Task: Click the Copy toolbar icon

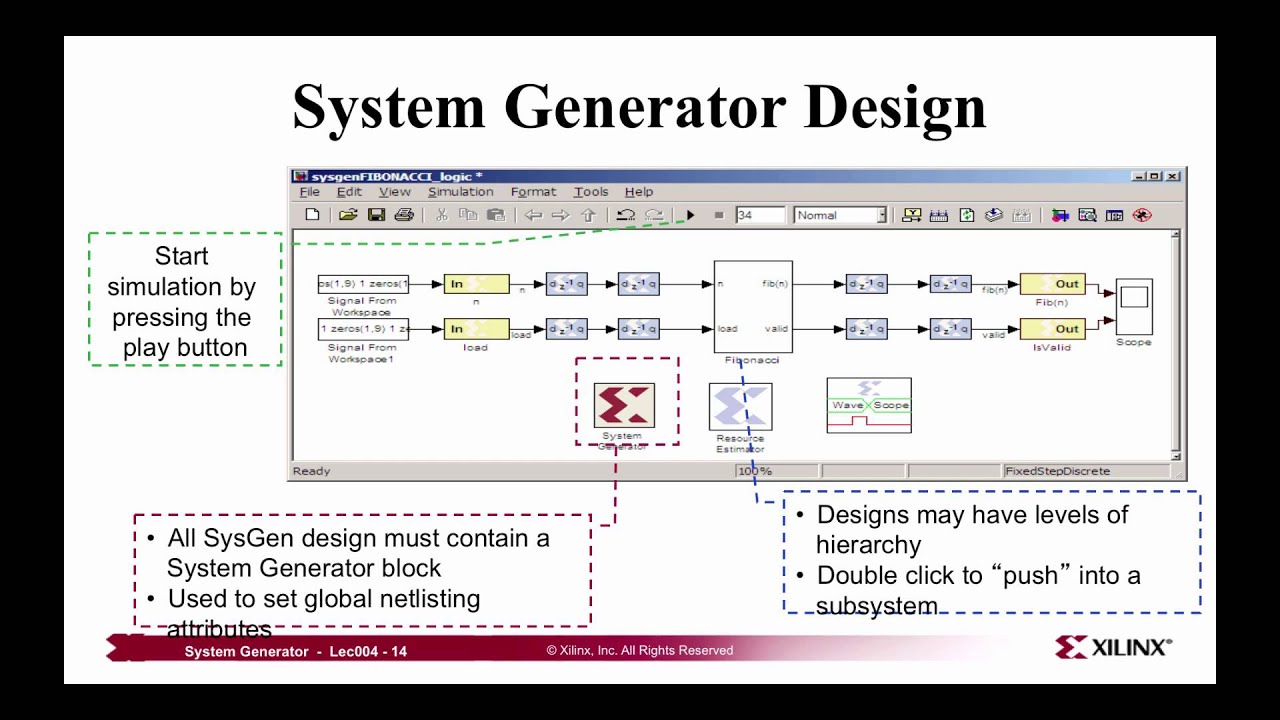Action: point(468,215)
